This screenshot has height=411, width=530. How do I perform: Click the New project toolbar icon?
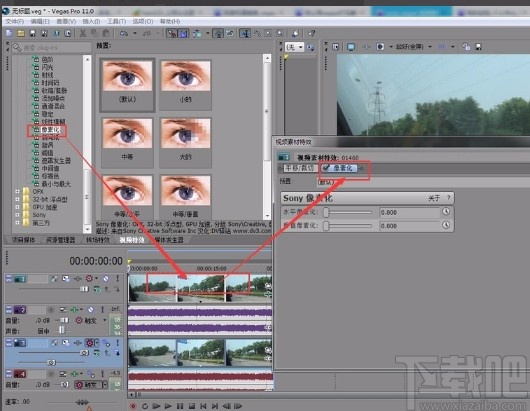9,33
